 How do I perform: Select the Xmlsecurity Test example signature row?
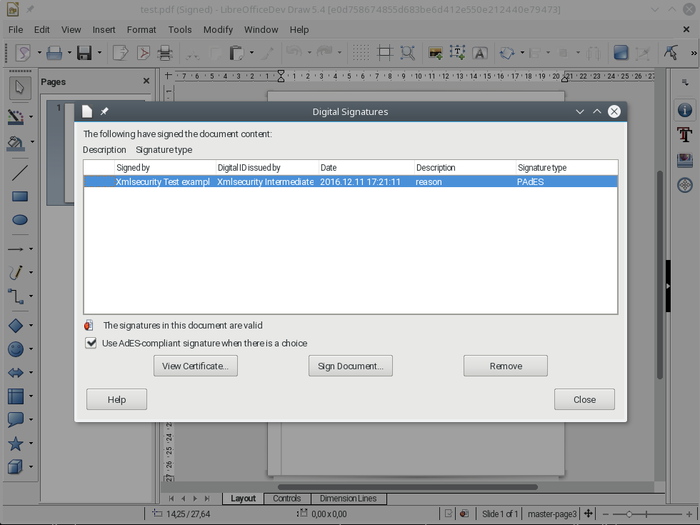350,182
